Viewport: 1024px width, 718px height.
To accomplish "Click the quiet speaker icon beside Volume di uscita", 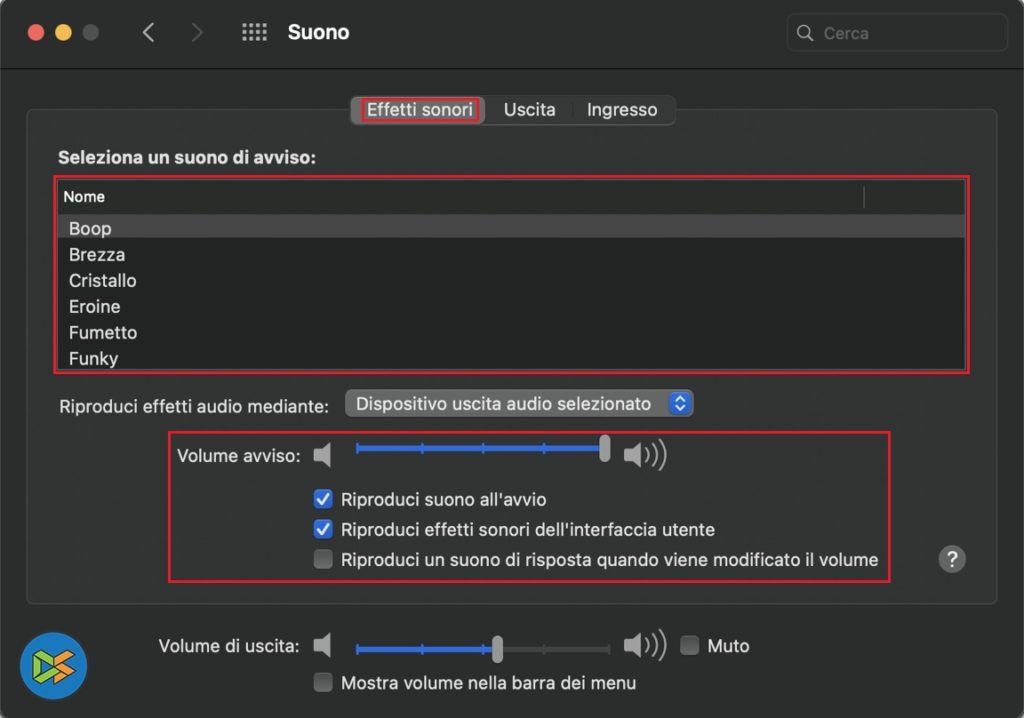I will 322,646.
